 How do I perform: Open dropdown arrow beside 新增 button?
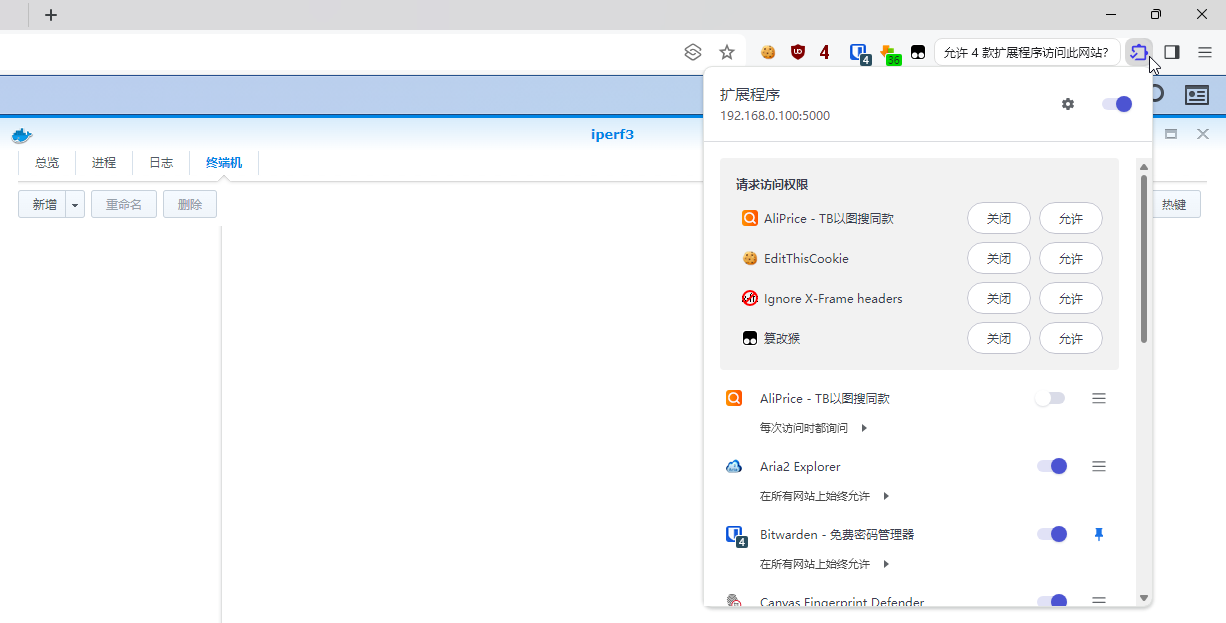point(75,204)
